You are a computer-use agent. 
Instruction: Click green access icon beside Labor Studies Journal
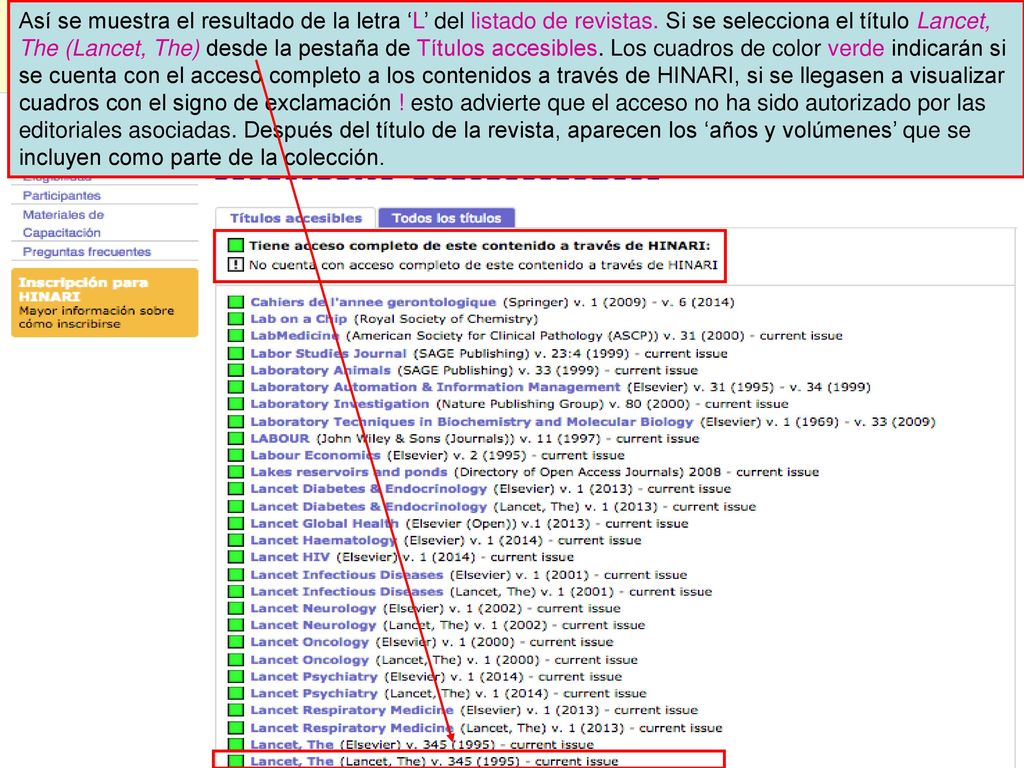point(236,353)
